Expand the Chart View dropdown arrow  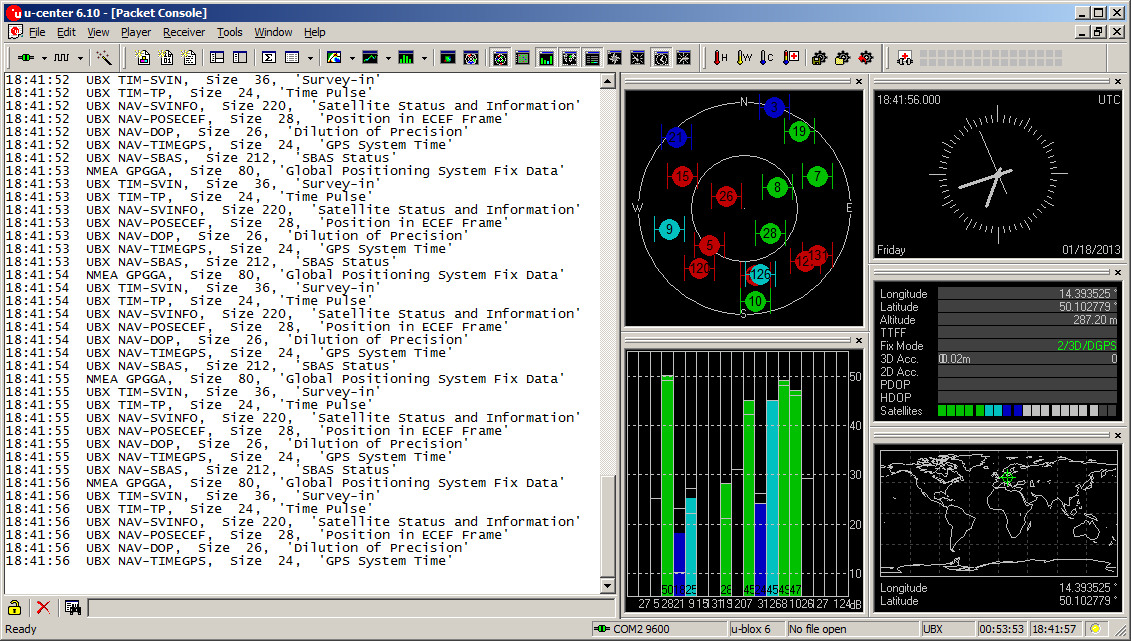tap(388, 58)
